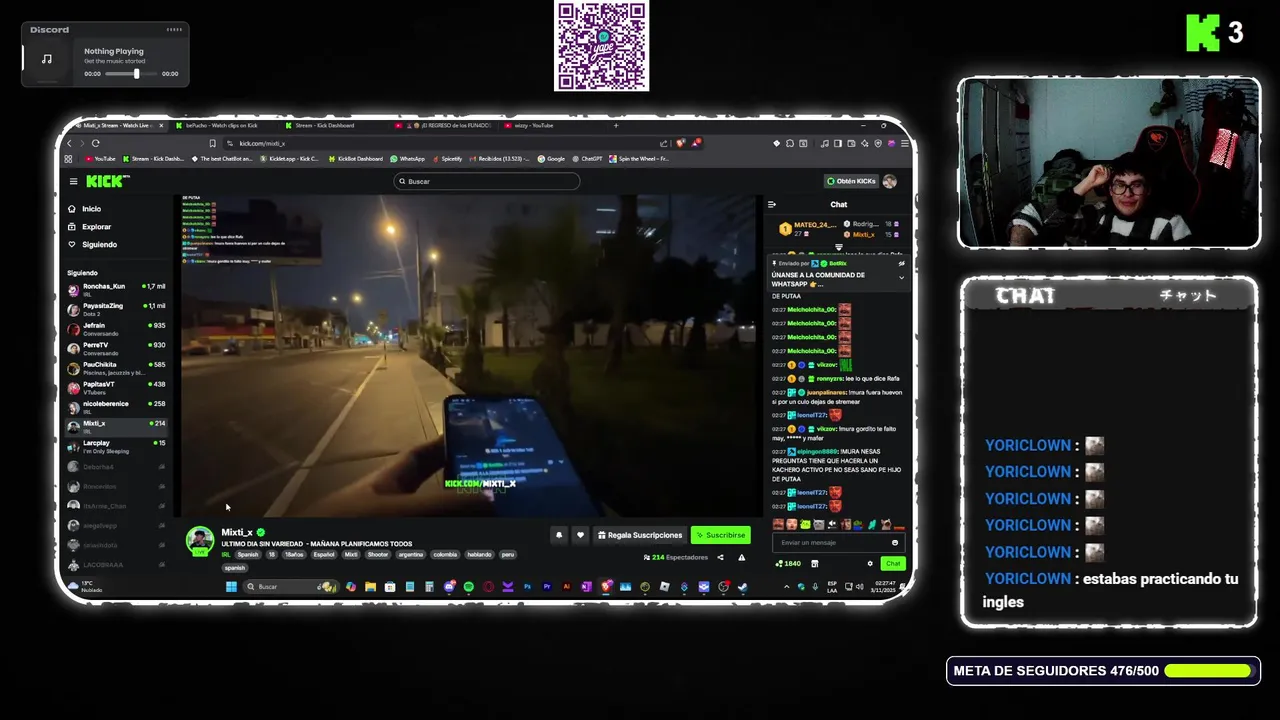The width and height of the screenshot is (1280, 720).
Task: Toggle notifications bell for Mixti_x
Action: tap(559, 535)
